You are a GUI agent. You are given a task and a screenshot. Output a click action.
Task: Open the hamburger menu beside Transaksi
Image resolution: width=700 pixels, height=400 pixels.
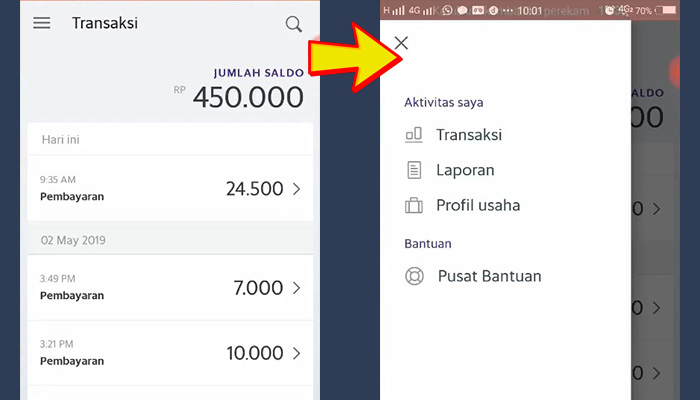tap(42, 23)
